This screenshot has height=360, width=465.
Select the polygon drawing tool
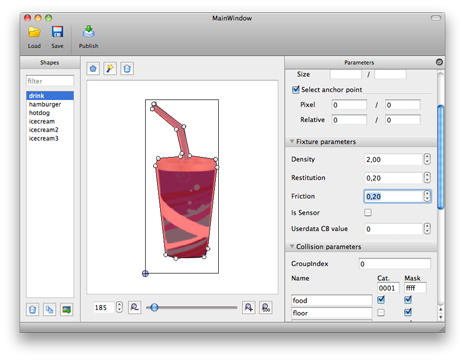click(x=93, y=69)
